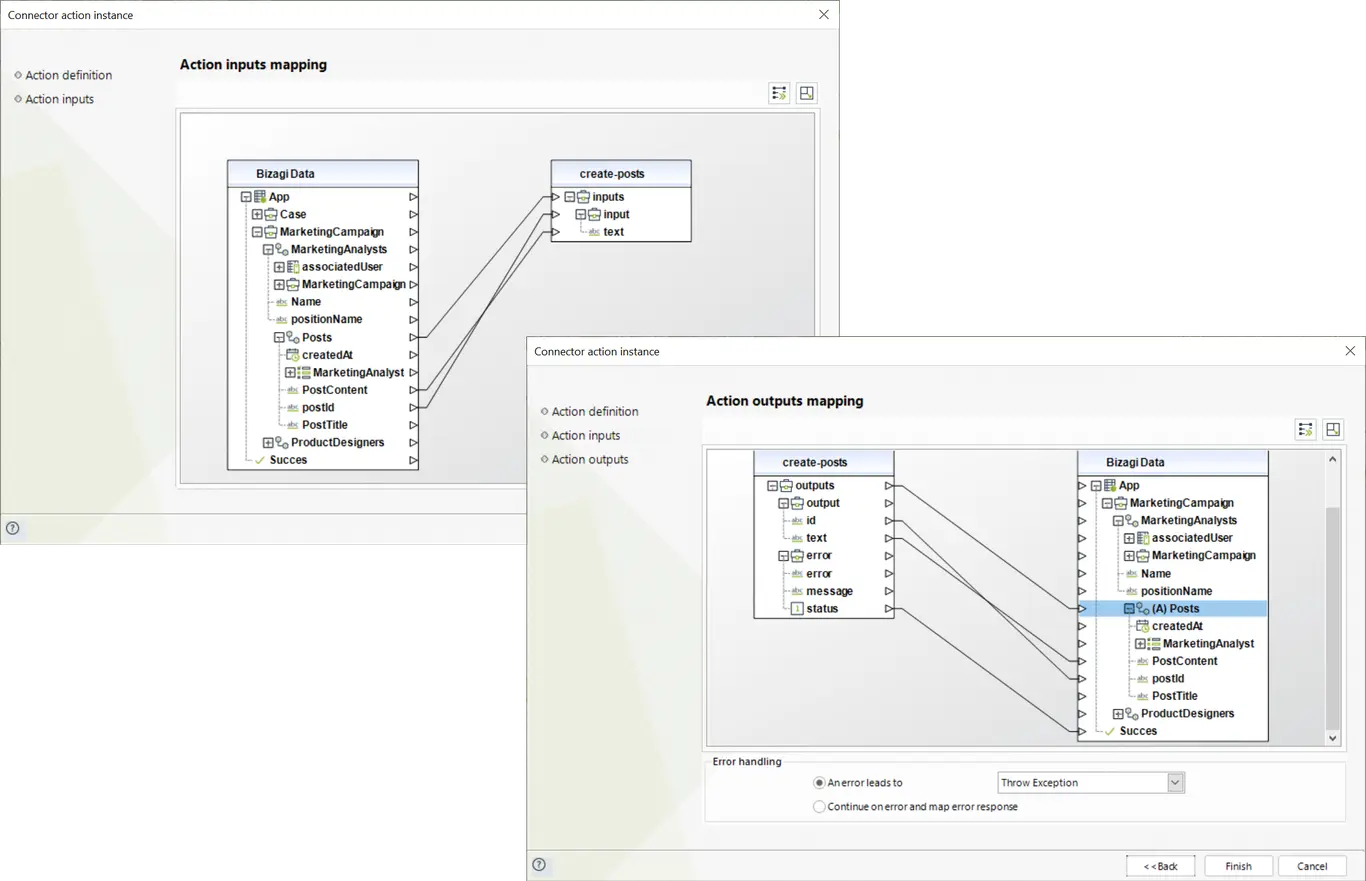
Task: Click the auto-map icon in the outputs mapping window
Action: [x=1305, y=429]
